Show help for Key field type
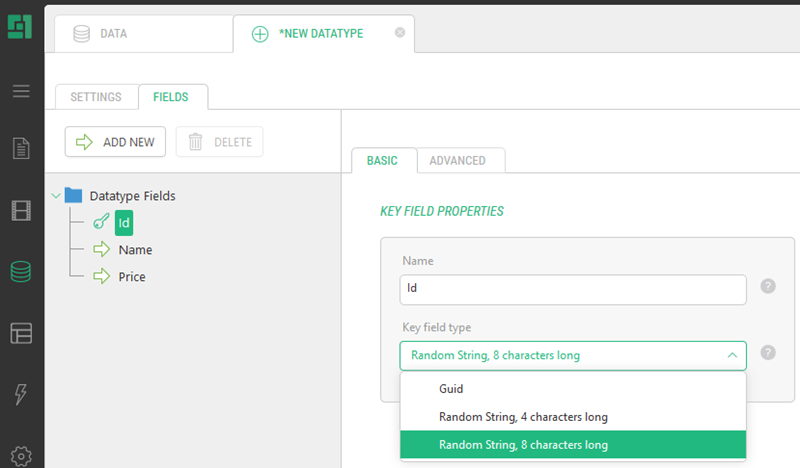 tap(768, 353)
